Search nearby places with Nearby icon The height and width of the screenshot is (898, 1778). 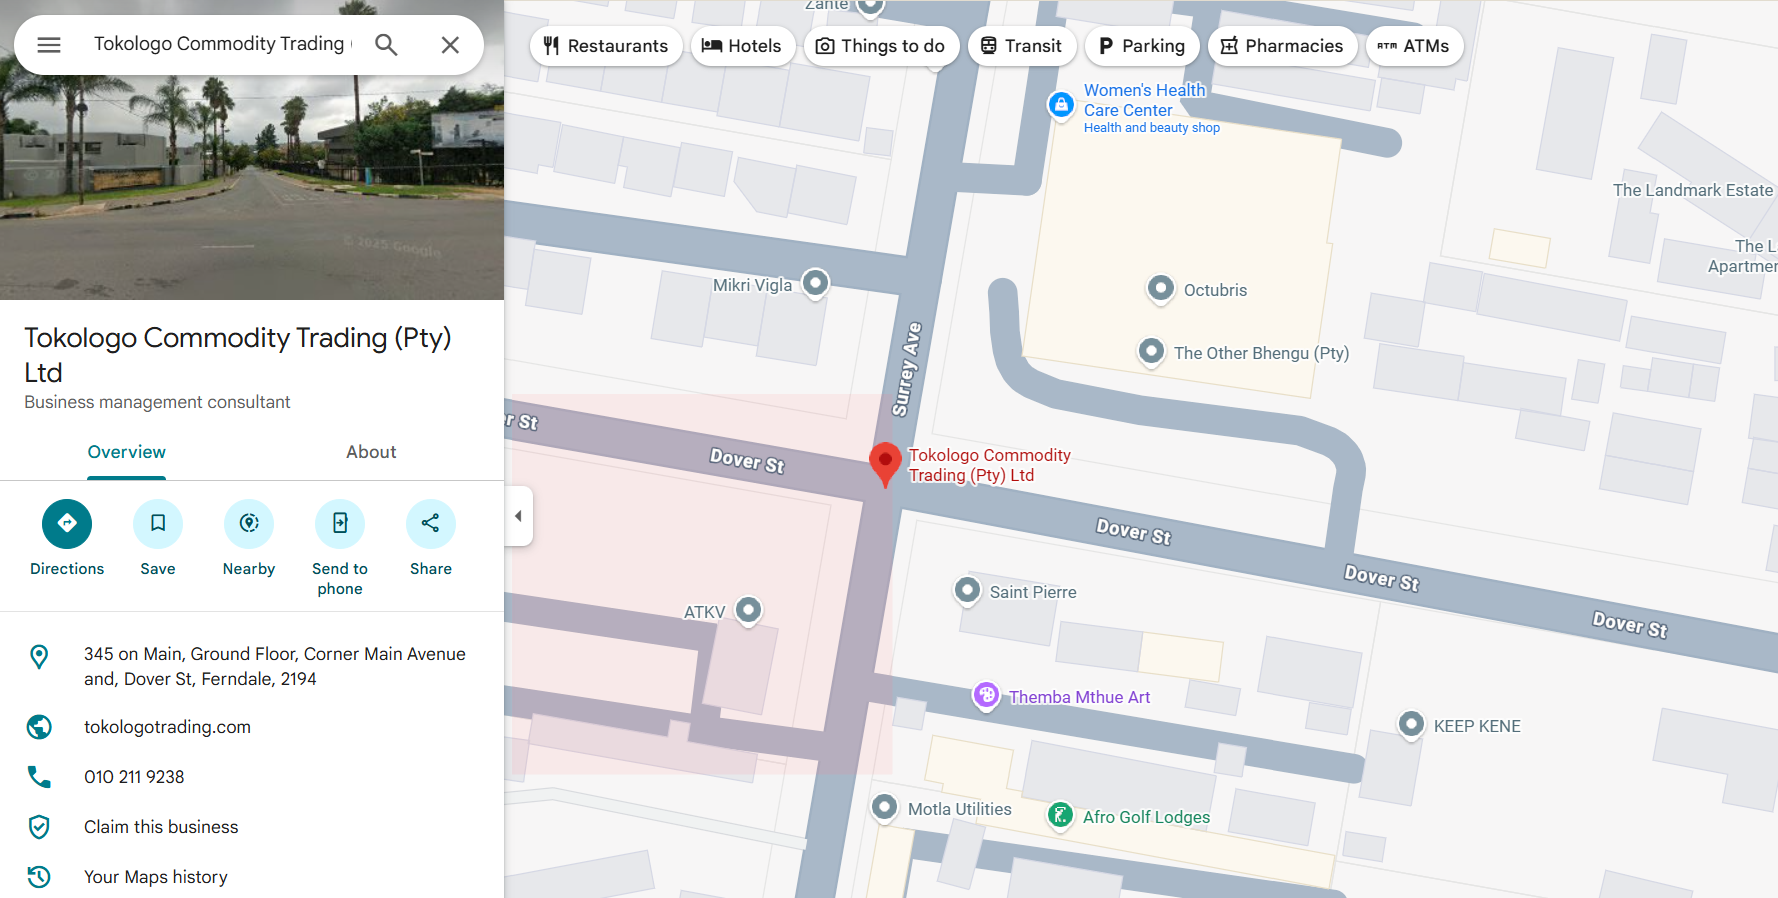tap(249, 524)
